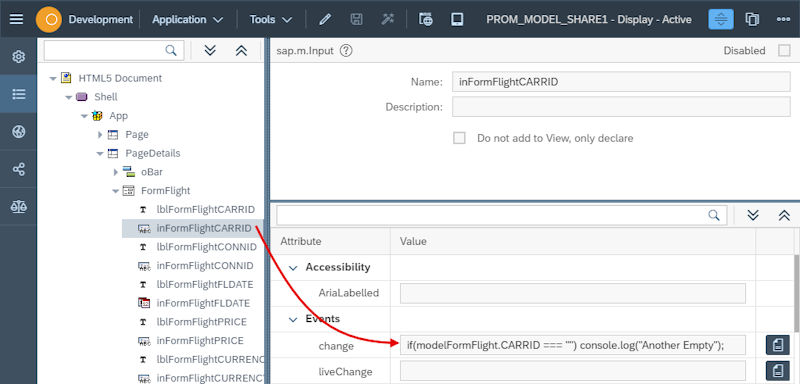Click the Name input field
Viewport: 800px width, 384px height.
(621, 82)
